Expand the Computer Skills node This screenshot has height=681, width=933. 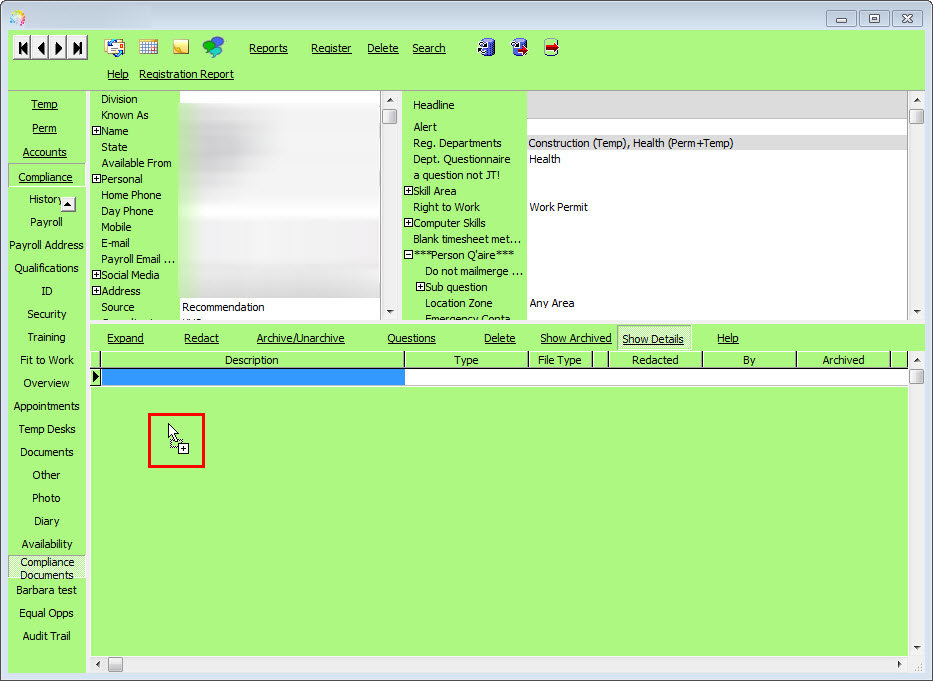pyautogui.click(x=408, y=223)
